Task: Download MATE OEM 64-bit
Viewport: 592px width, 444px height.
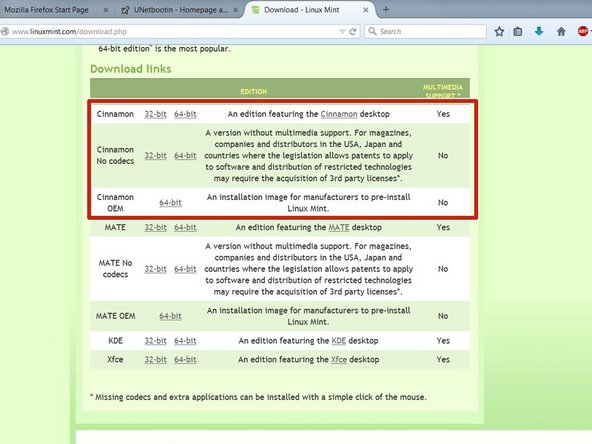Action: [170, 316]
